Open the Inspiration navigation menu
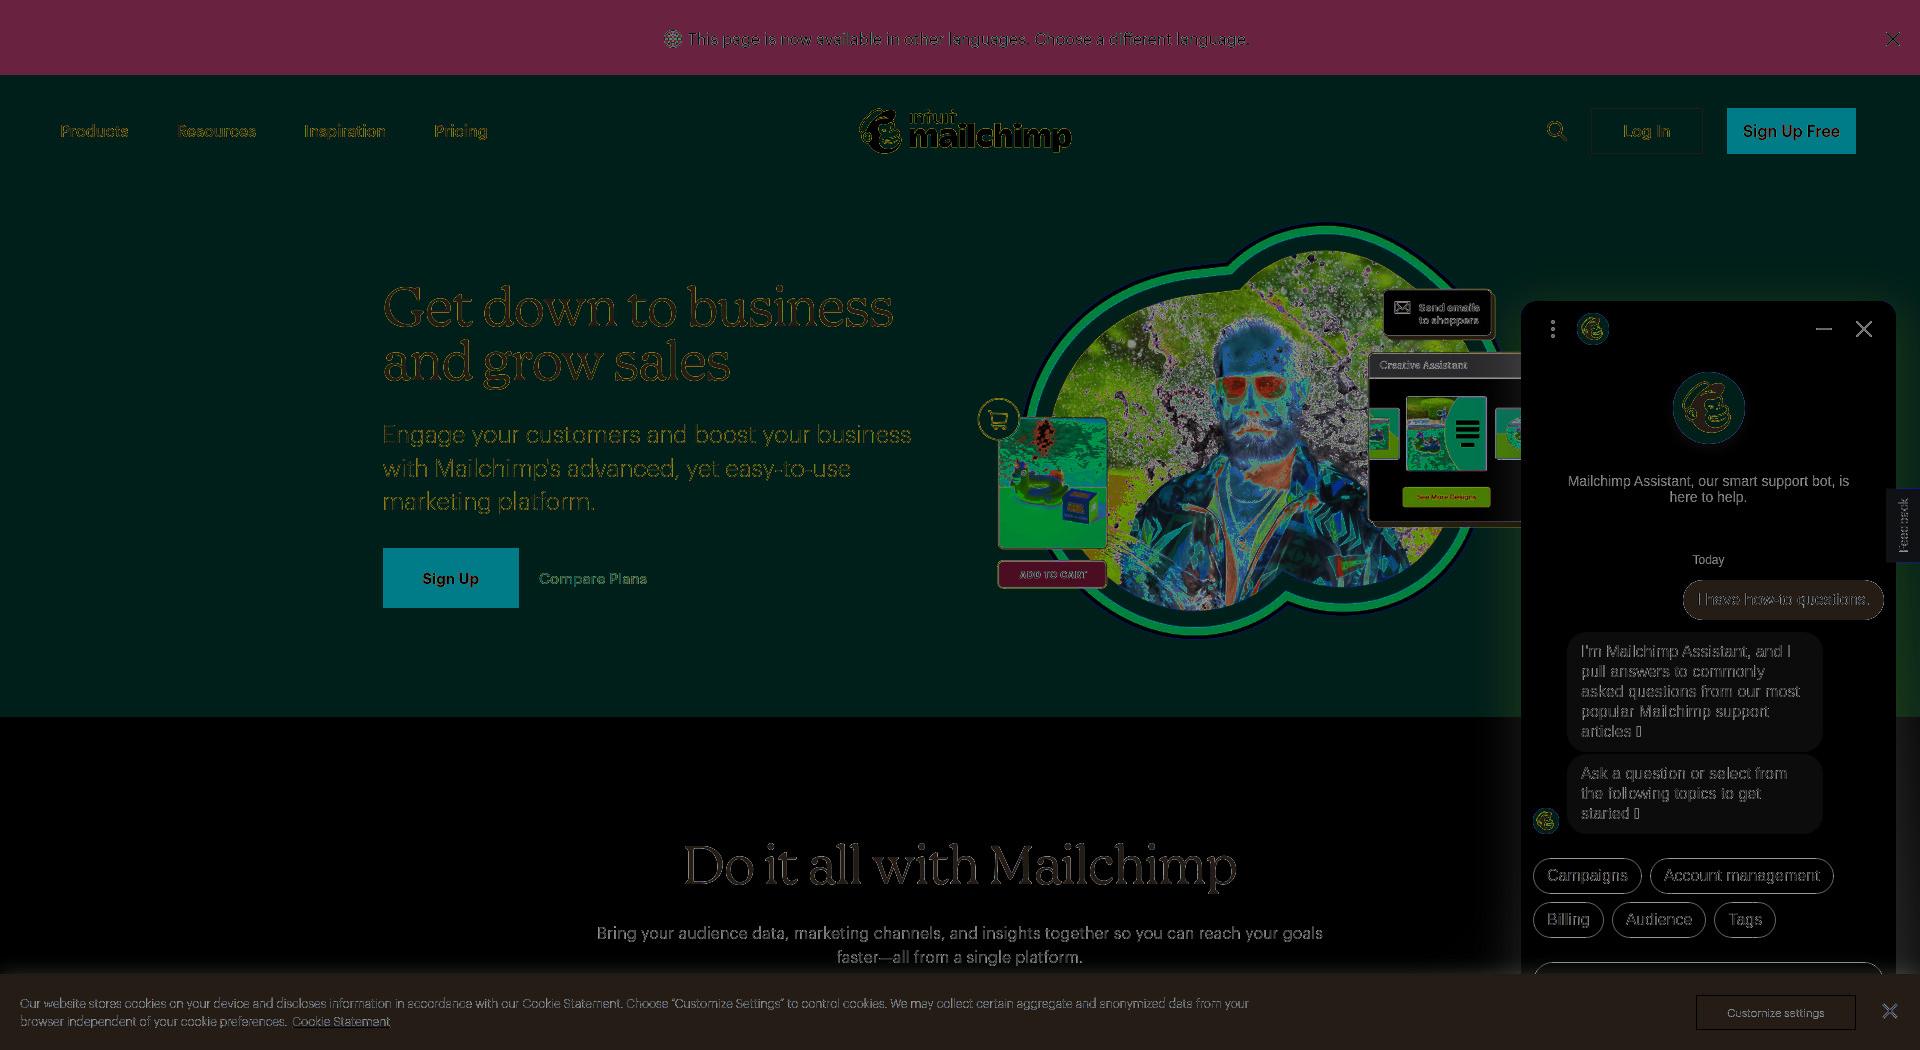 345,131
